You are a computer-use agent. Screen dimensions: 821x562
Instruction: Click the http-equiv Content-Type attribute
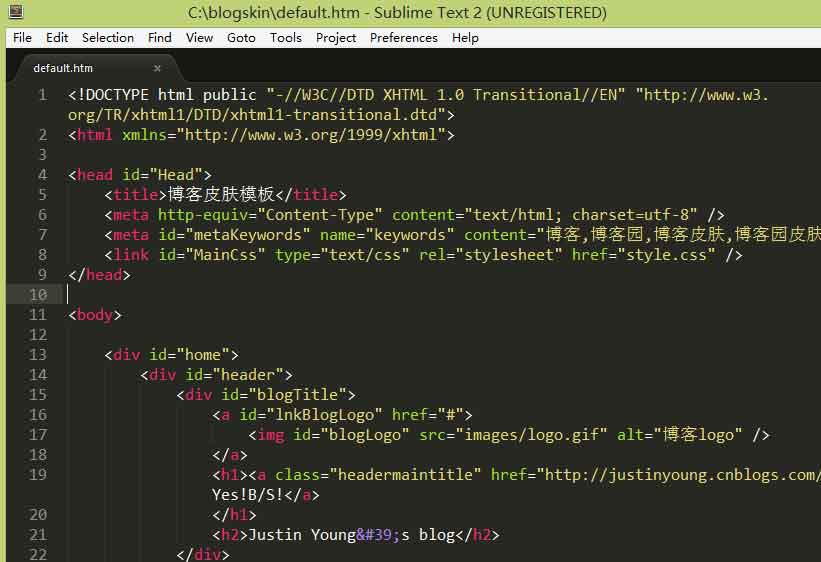click(x=270, y=215)
